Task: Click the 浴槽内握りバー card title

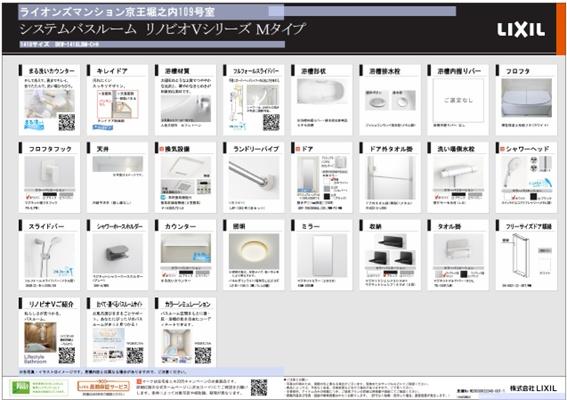Action: coord(459,71)
